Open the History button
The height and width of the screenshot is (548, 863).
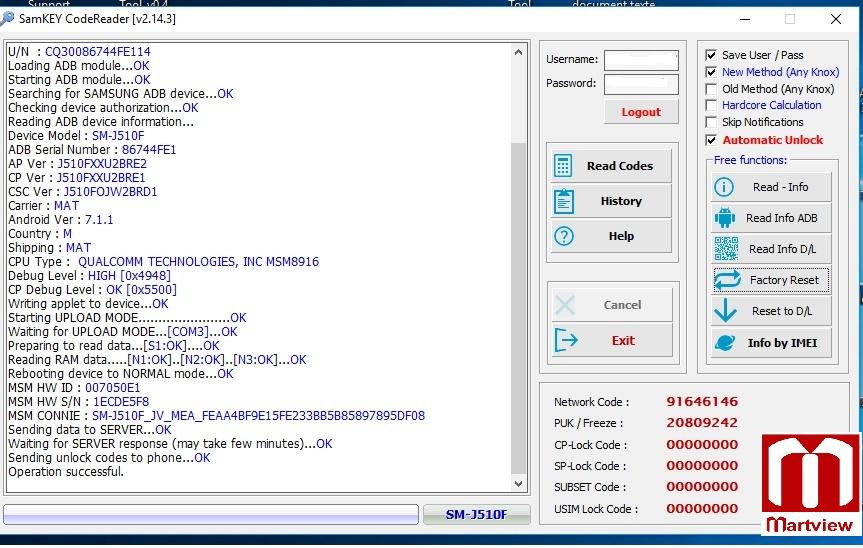pyautogui.click(x=611, y=201)
